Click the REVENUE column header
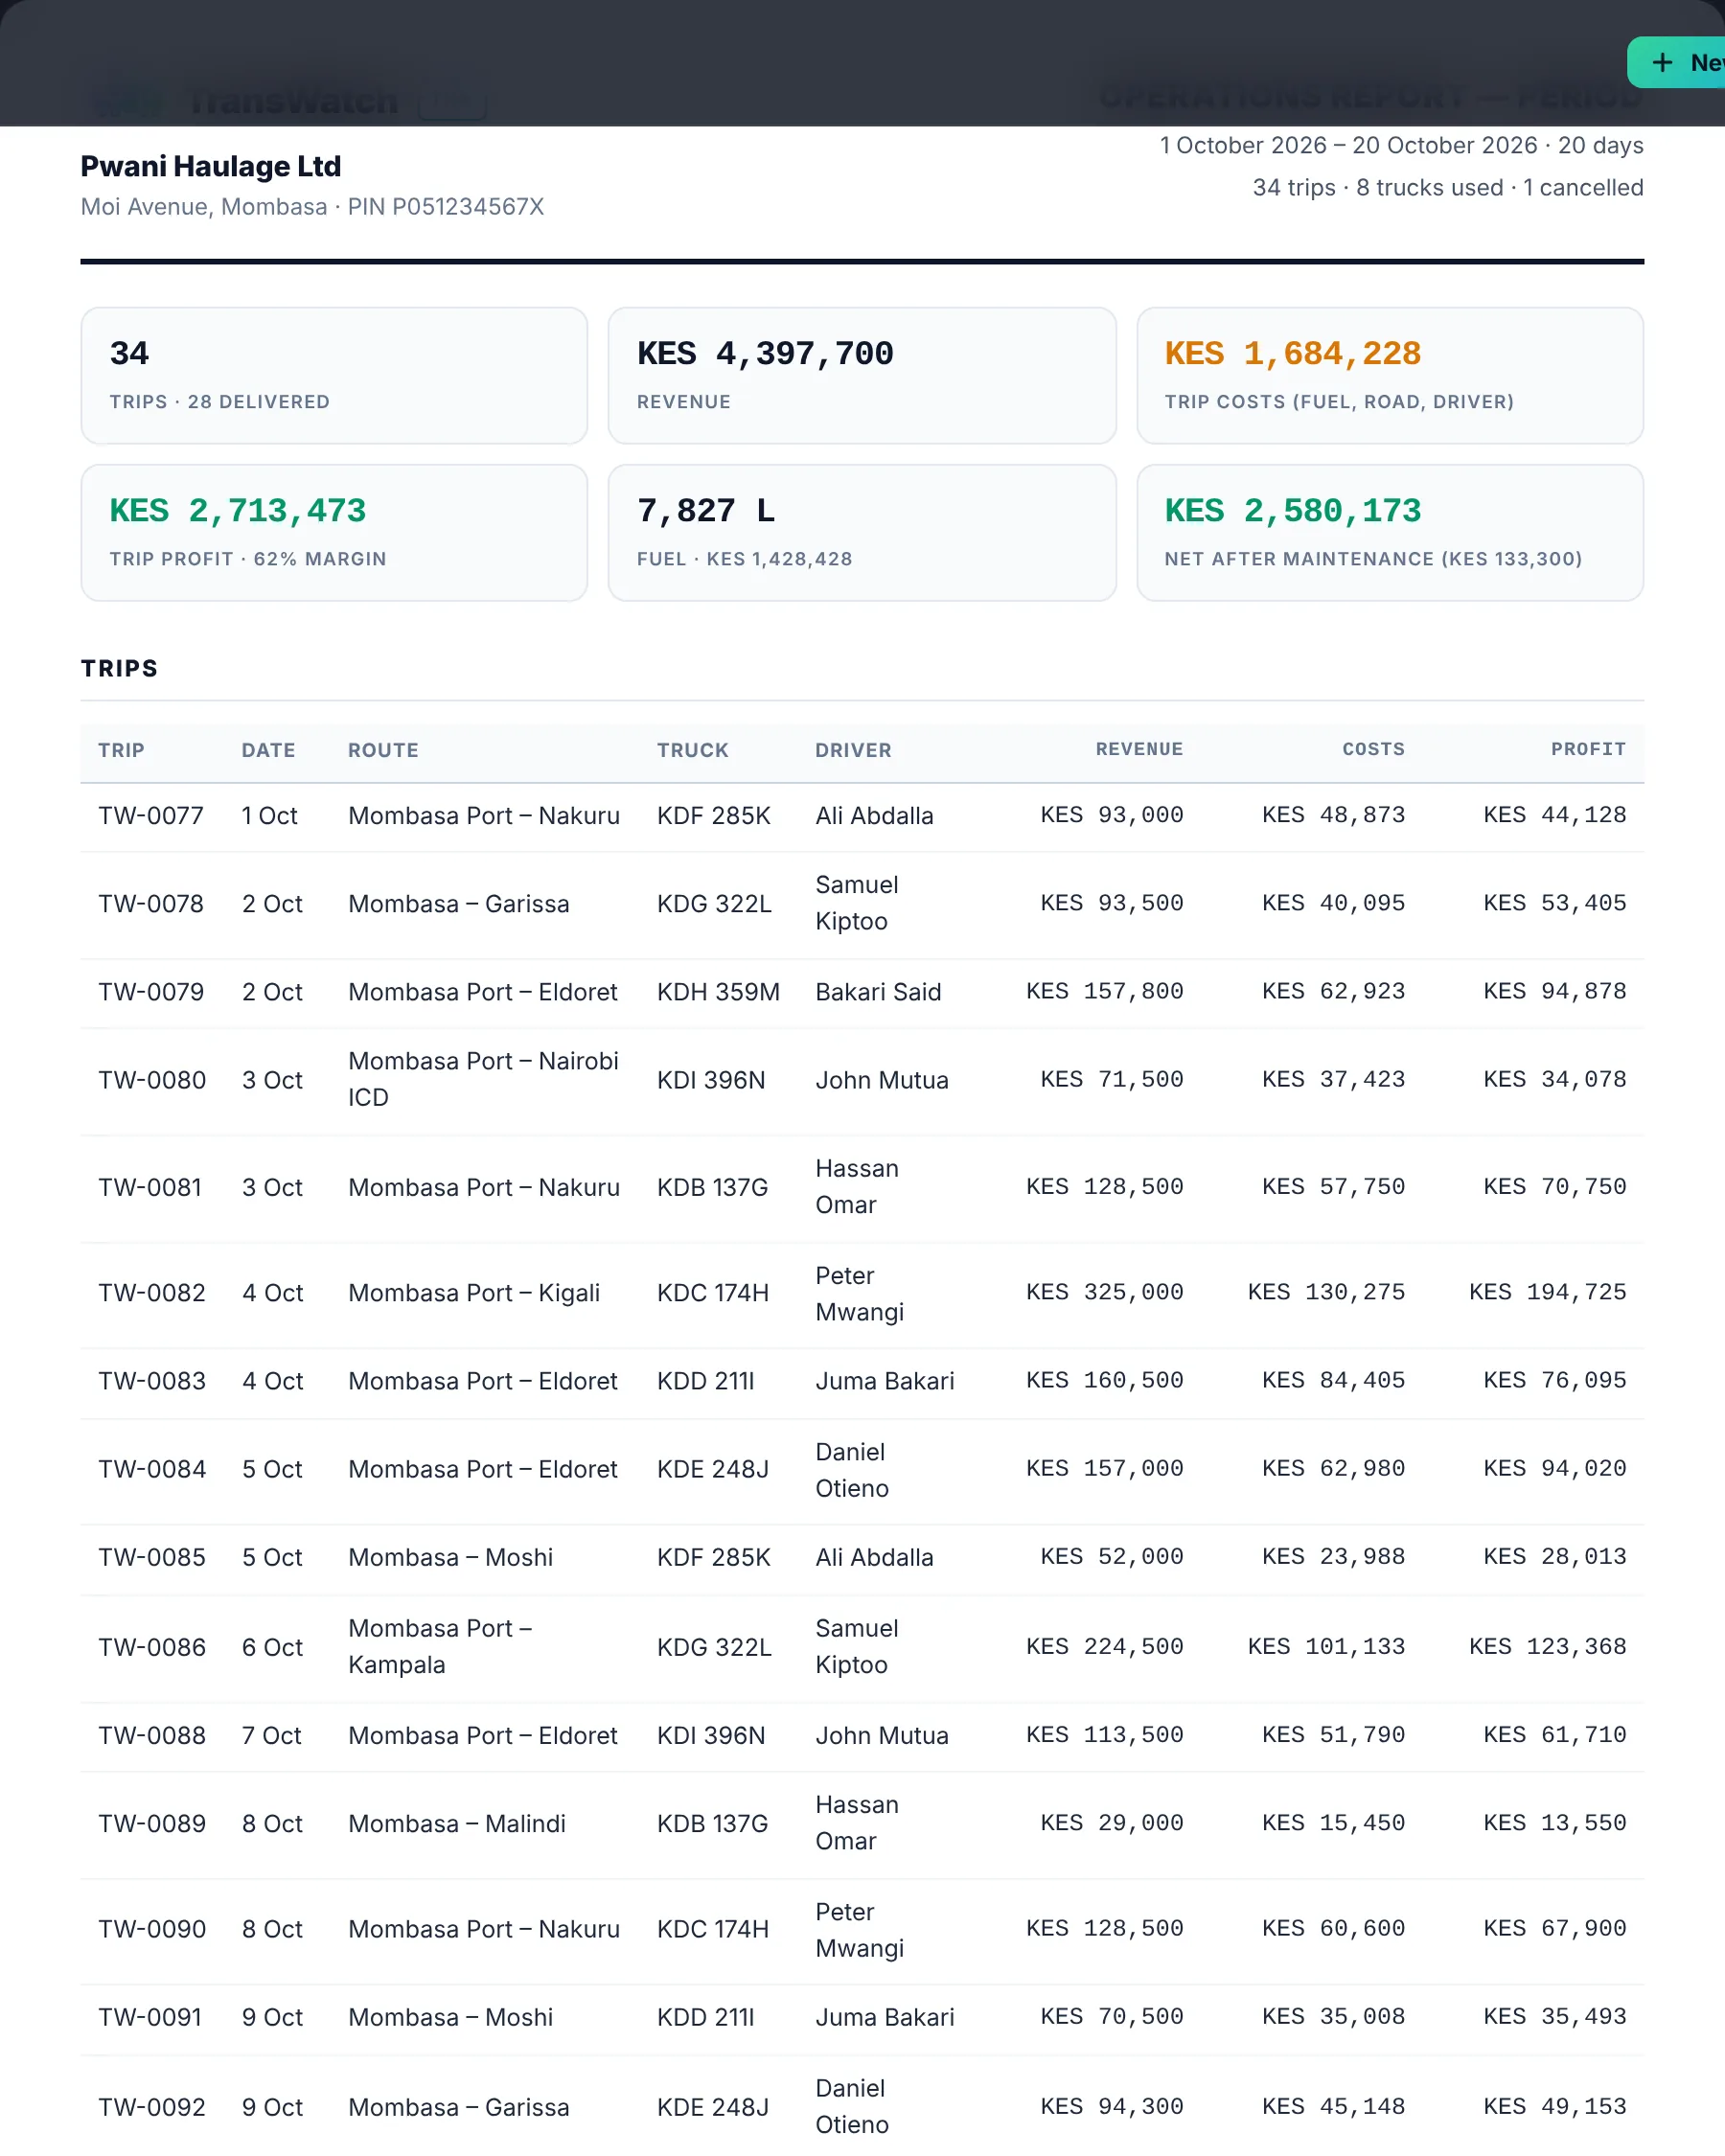 pos(1139,749)
